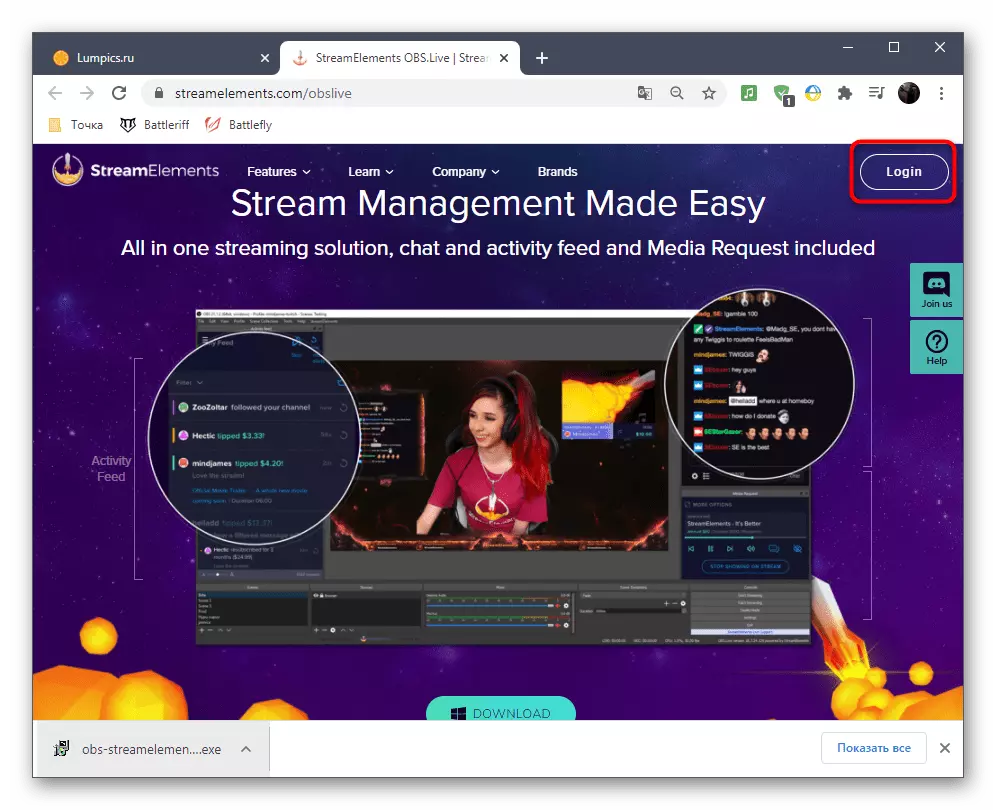Click the Показать все button
The height and width of the screenshot is (810, 996).
pos(873,748)
